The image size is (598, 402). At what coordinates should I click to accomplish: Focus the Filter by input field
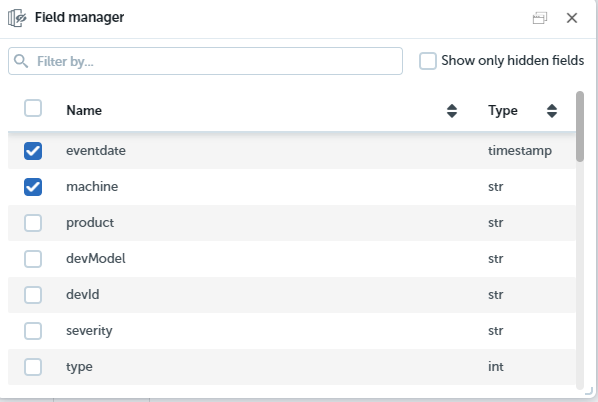(x=205, y=61)
